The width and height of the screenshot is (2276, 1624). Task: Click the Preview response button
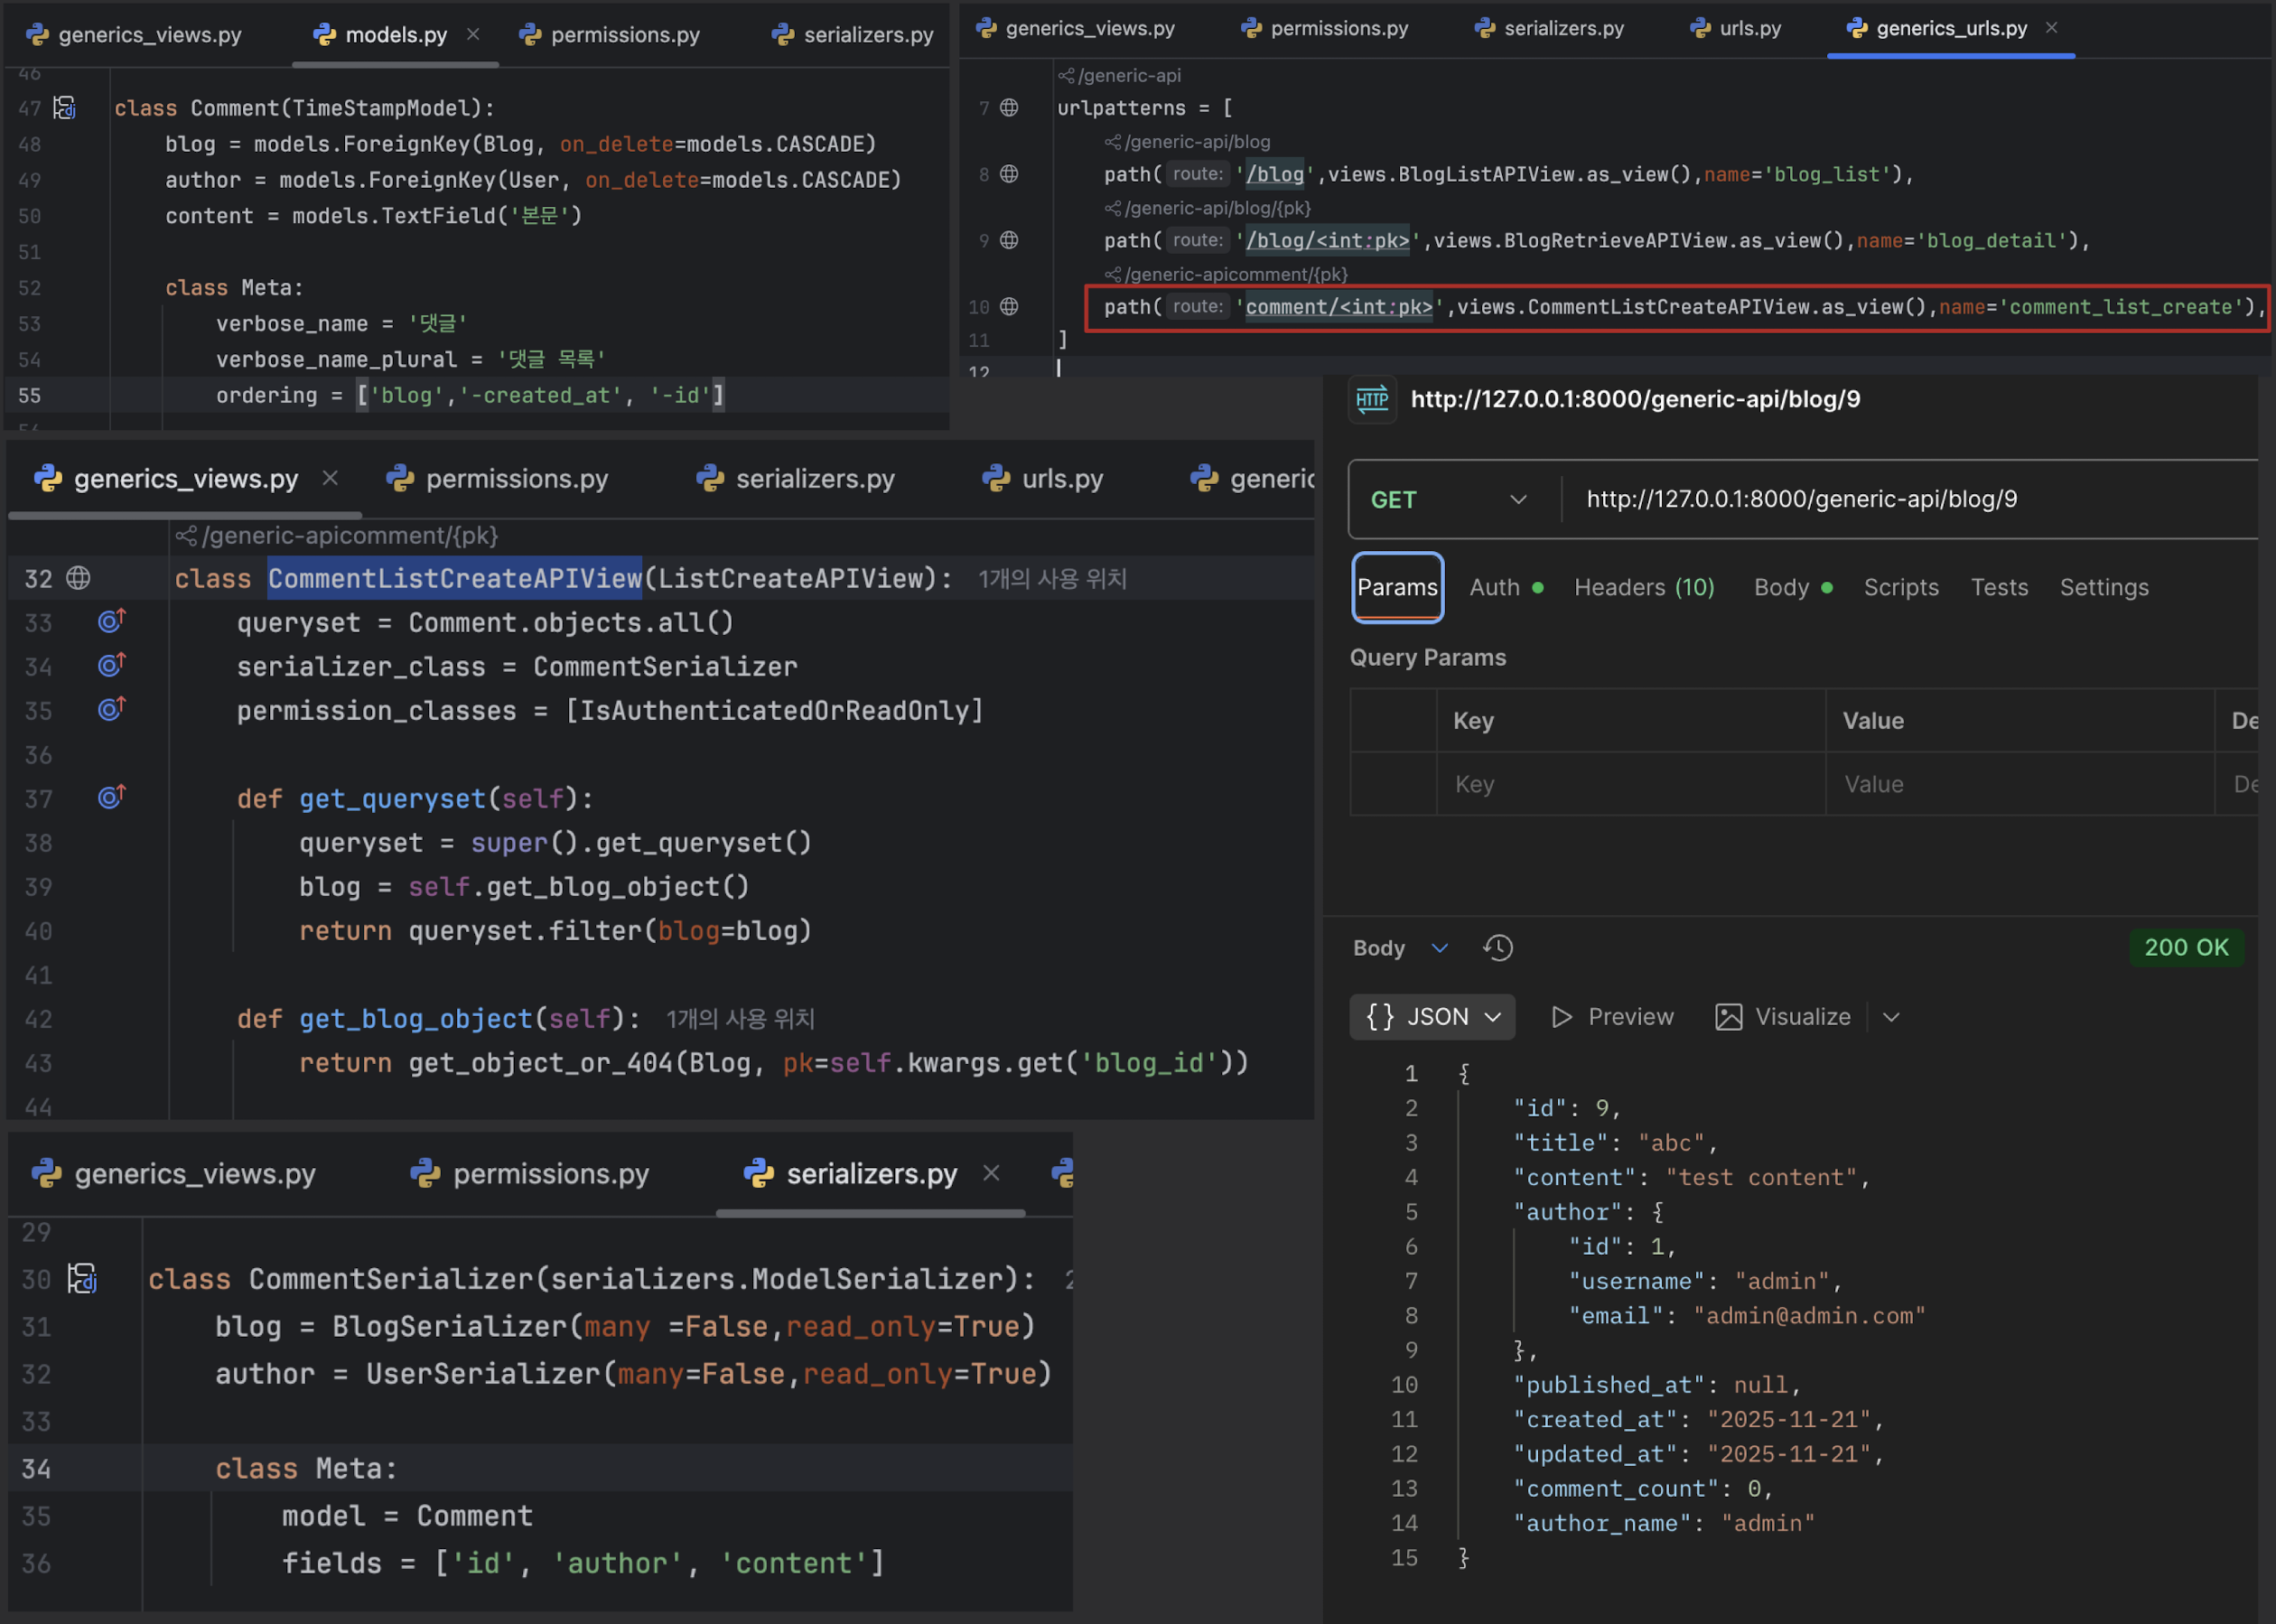tap(1612, 1017)
